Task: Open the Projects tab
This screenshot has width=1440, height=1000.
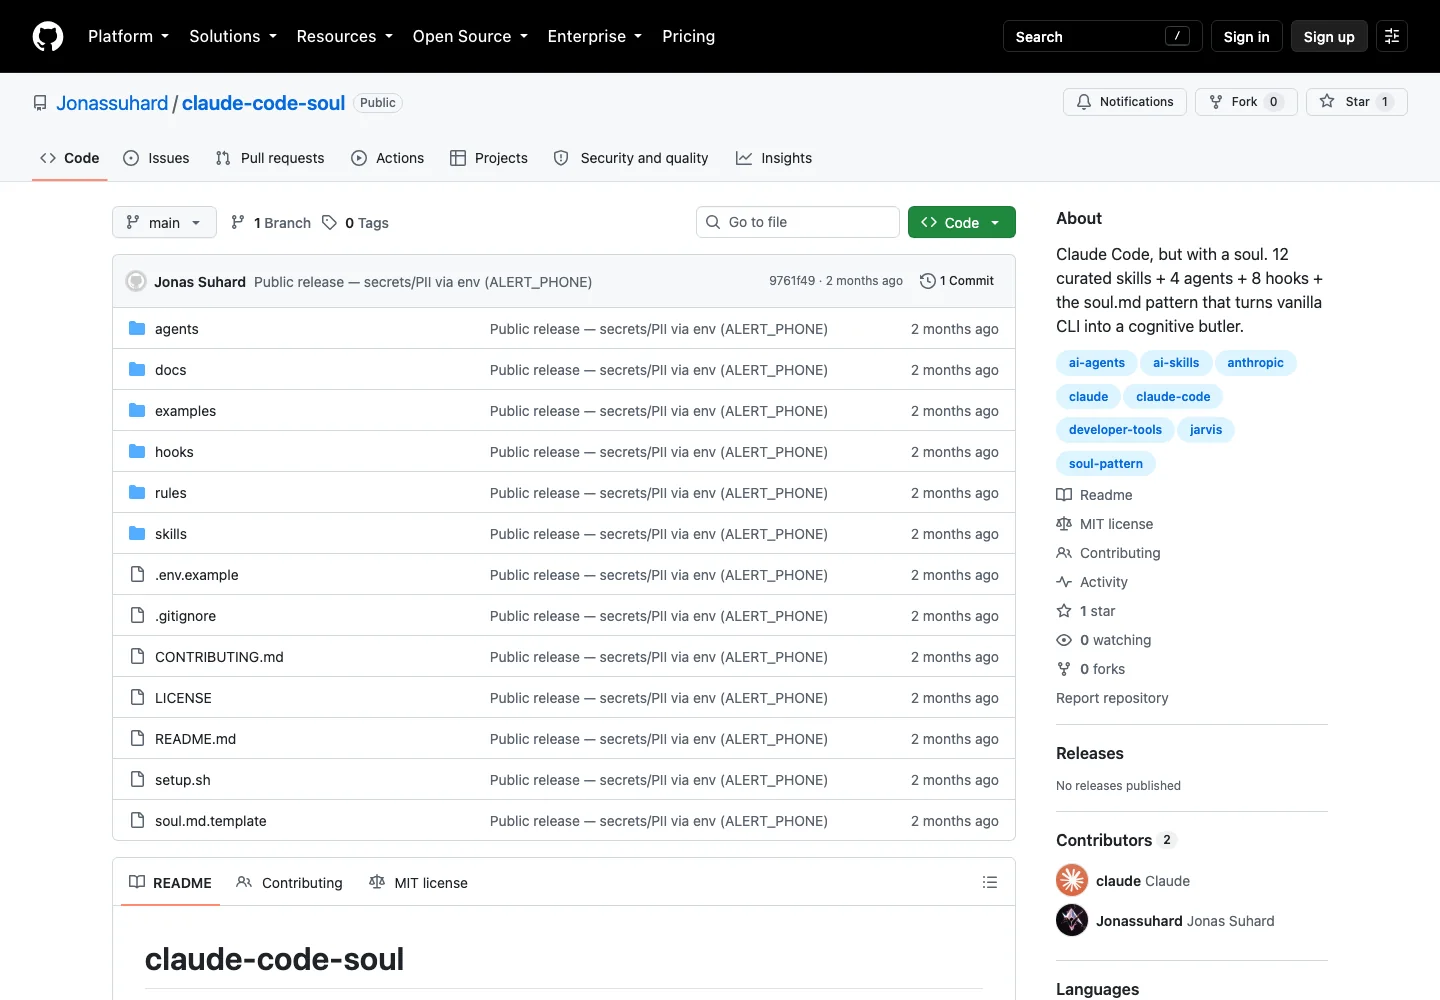Action: (489, 158)
